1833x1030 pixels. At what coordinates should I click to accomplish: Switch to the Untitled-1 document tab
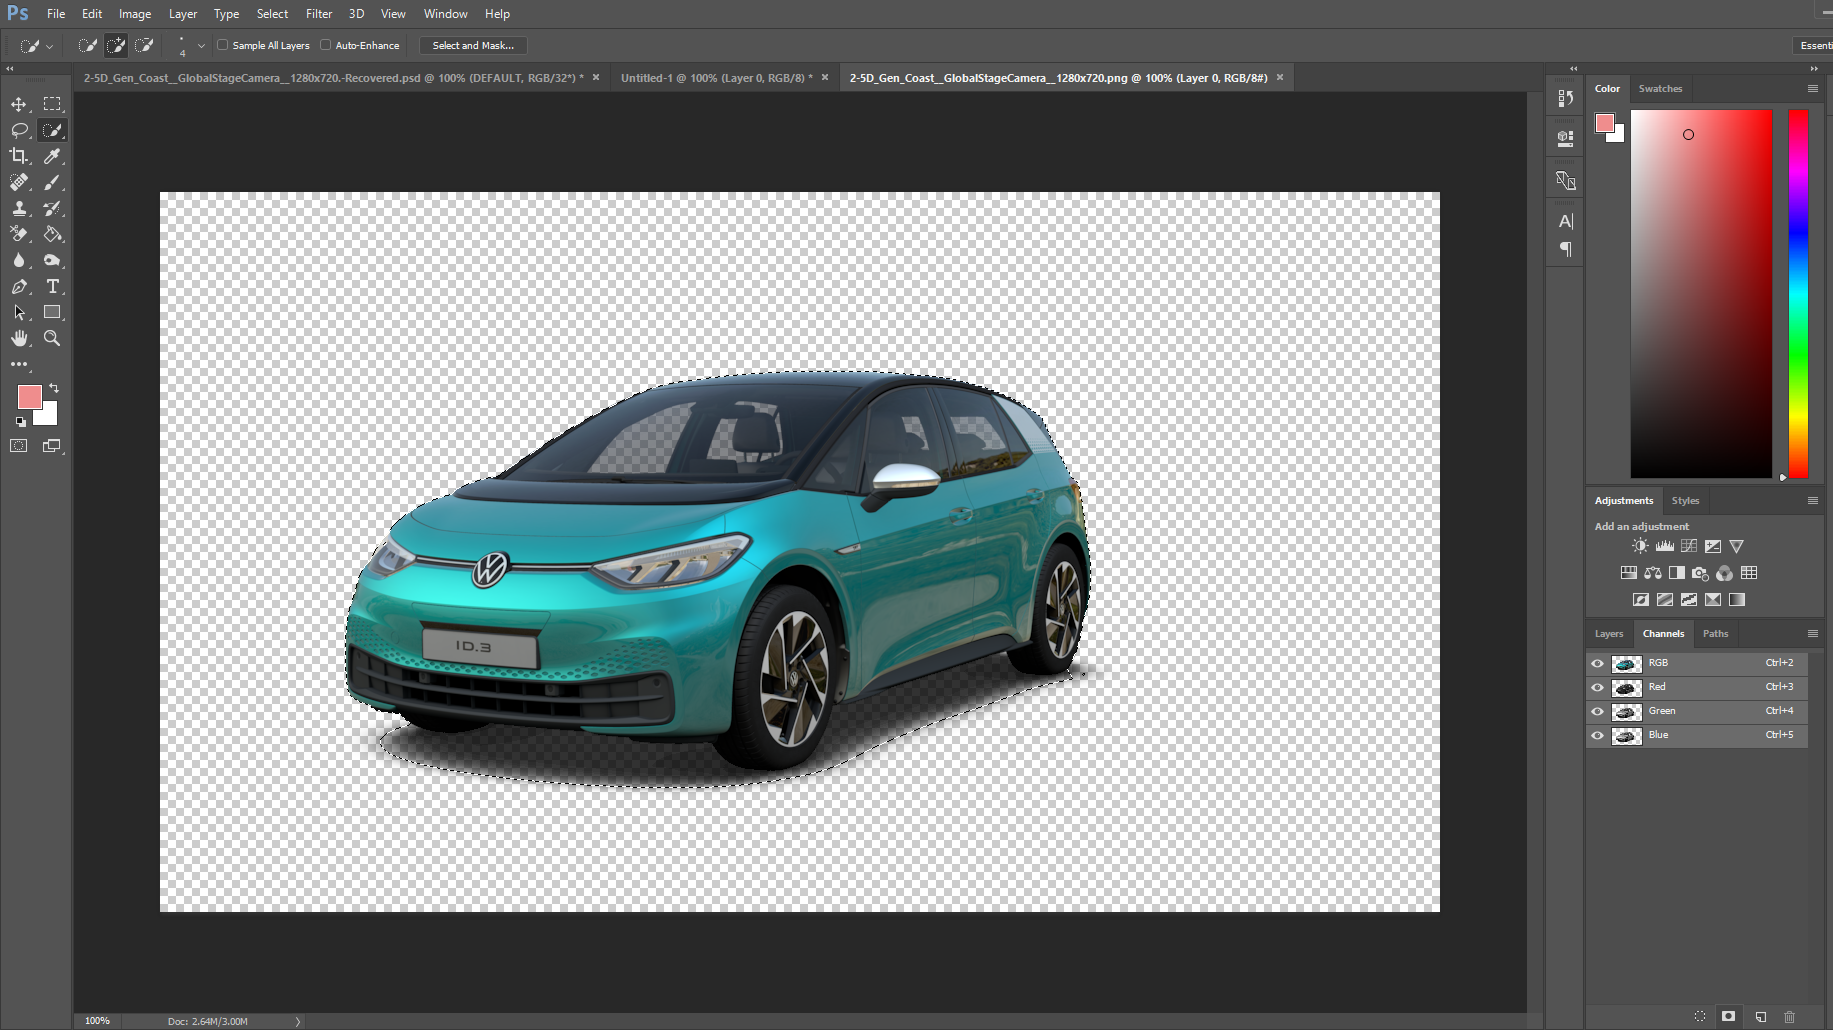tap(716, 78)
